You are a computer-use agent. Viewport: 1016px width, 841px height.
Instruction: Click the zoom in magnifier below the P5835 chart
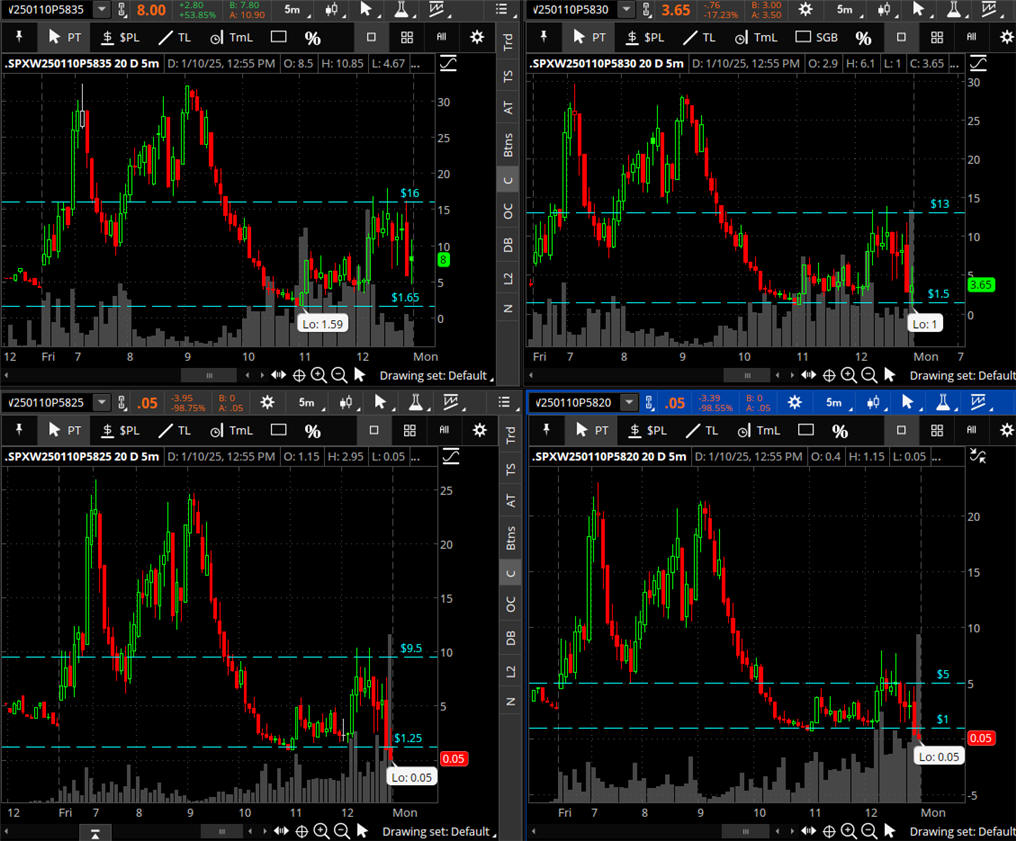pyautogui.click(x=318, y=375)
